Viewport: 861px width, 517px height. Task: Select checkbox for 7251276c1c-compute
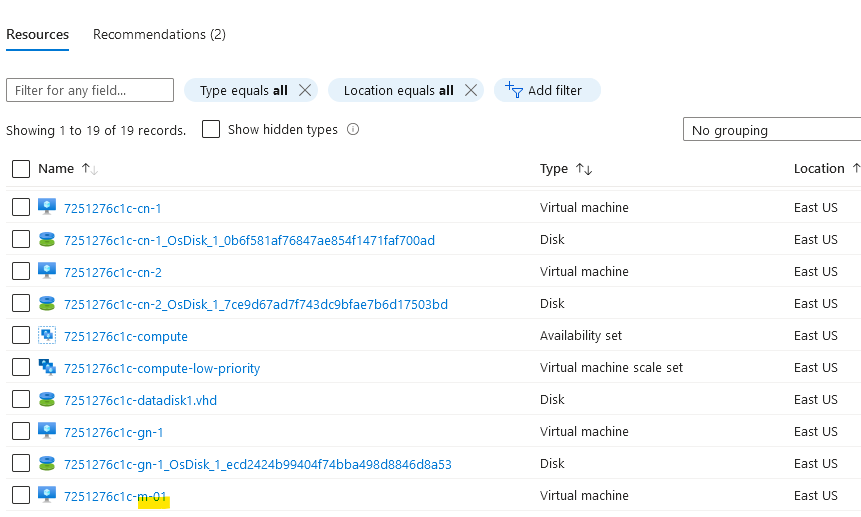tap(21, 335)
